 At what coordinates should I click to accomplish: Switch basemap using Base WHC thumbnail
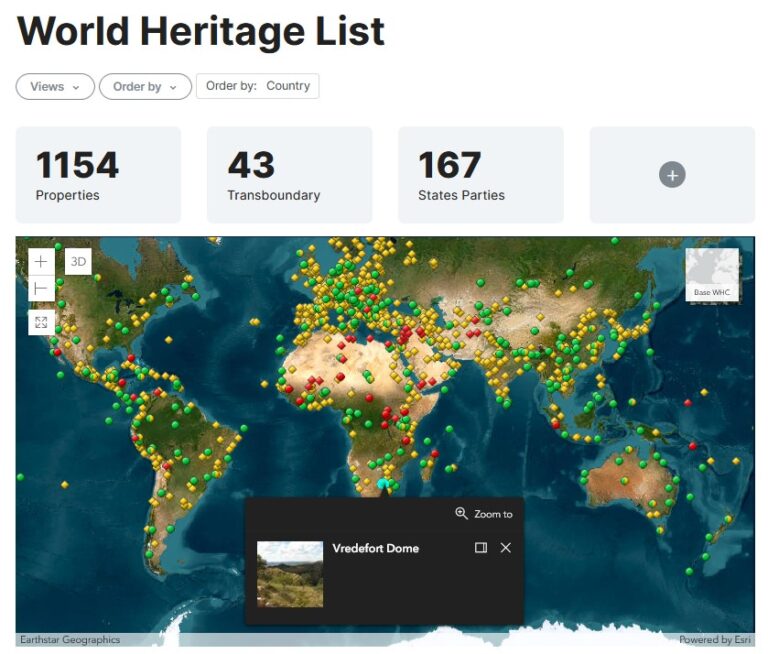click(x=712, y=274)
